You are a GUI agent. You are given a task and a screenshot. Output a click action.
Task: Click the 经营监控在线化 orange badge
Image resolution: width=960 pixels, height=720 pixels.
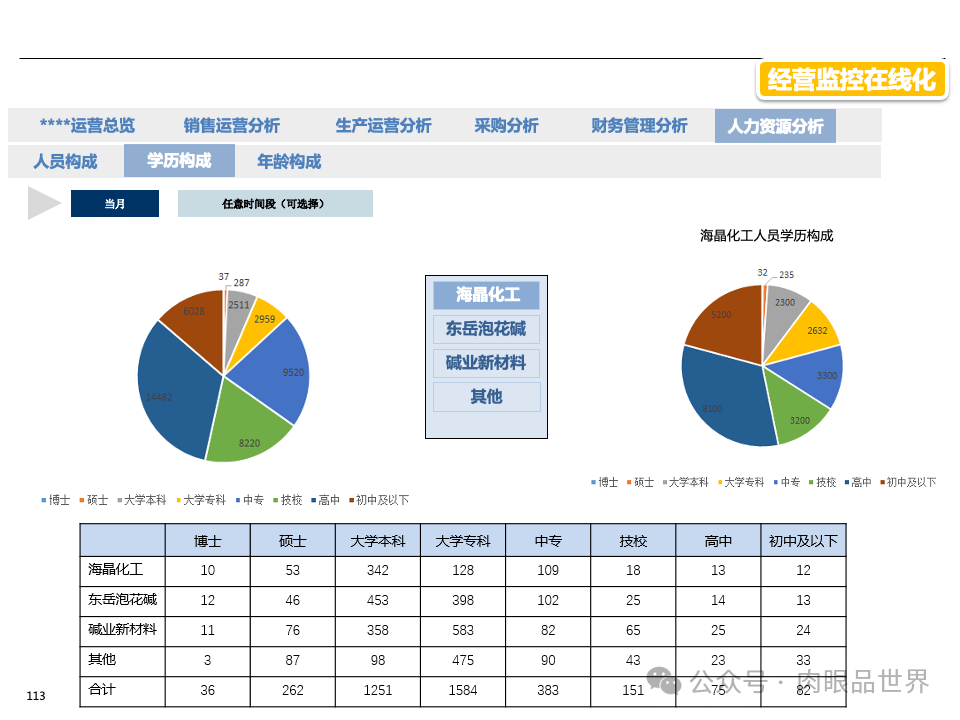coord(852,80)
